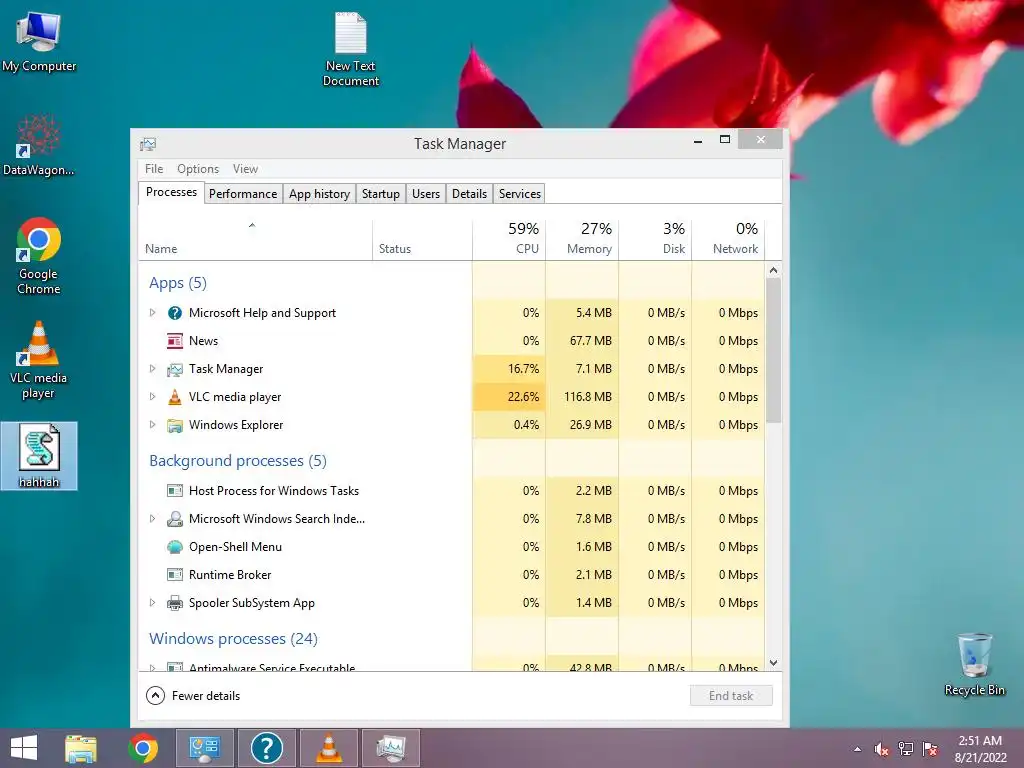Select the DataWagon desktop shortcut
Screen dimensions: 1024x768
(39, 145)
